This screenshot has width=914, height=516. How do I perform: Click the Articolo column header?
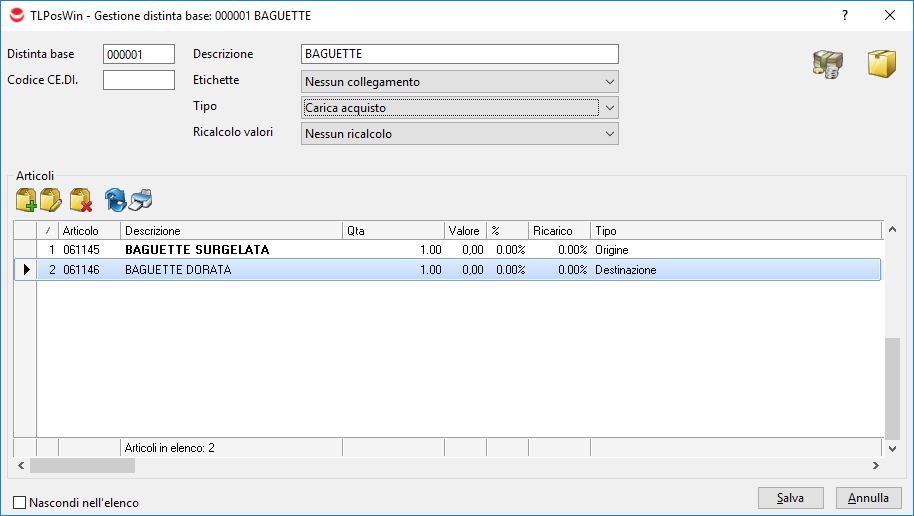[88, 231]
